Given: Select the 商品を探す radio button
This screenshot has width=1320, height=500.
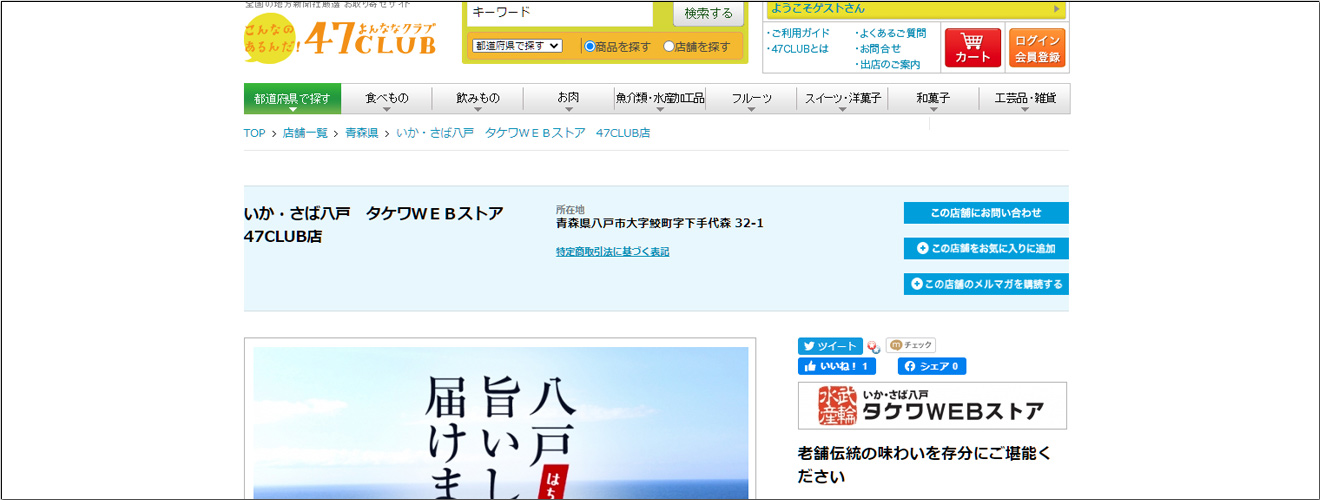Looking at the screenshot, I should click(x=590, y=46).
